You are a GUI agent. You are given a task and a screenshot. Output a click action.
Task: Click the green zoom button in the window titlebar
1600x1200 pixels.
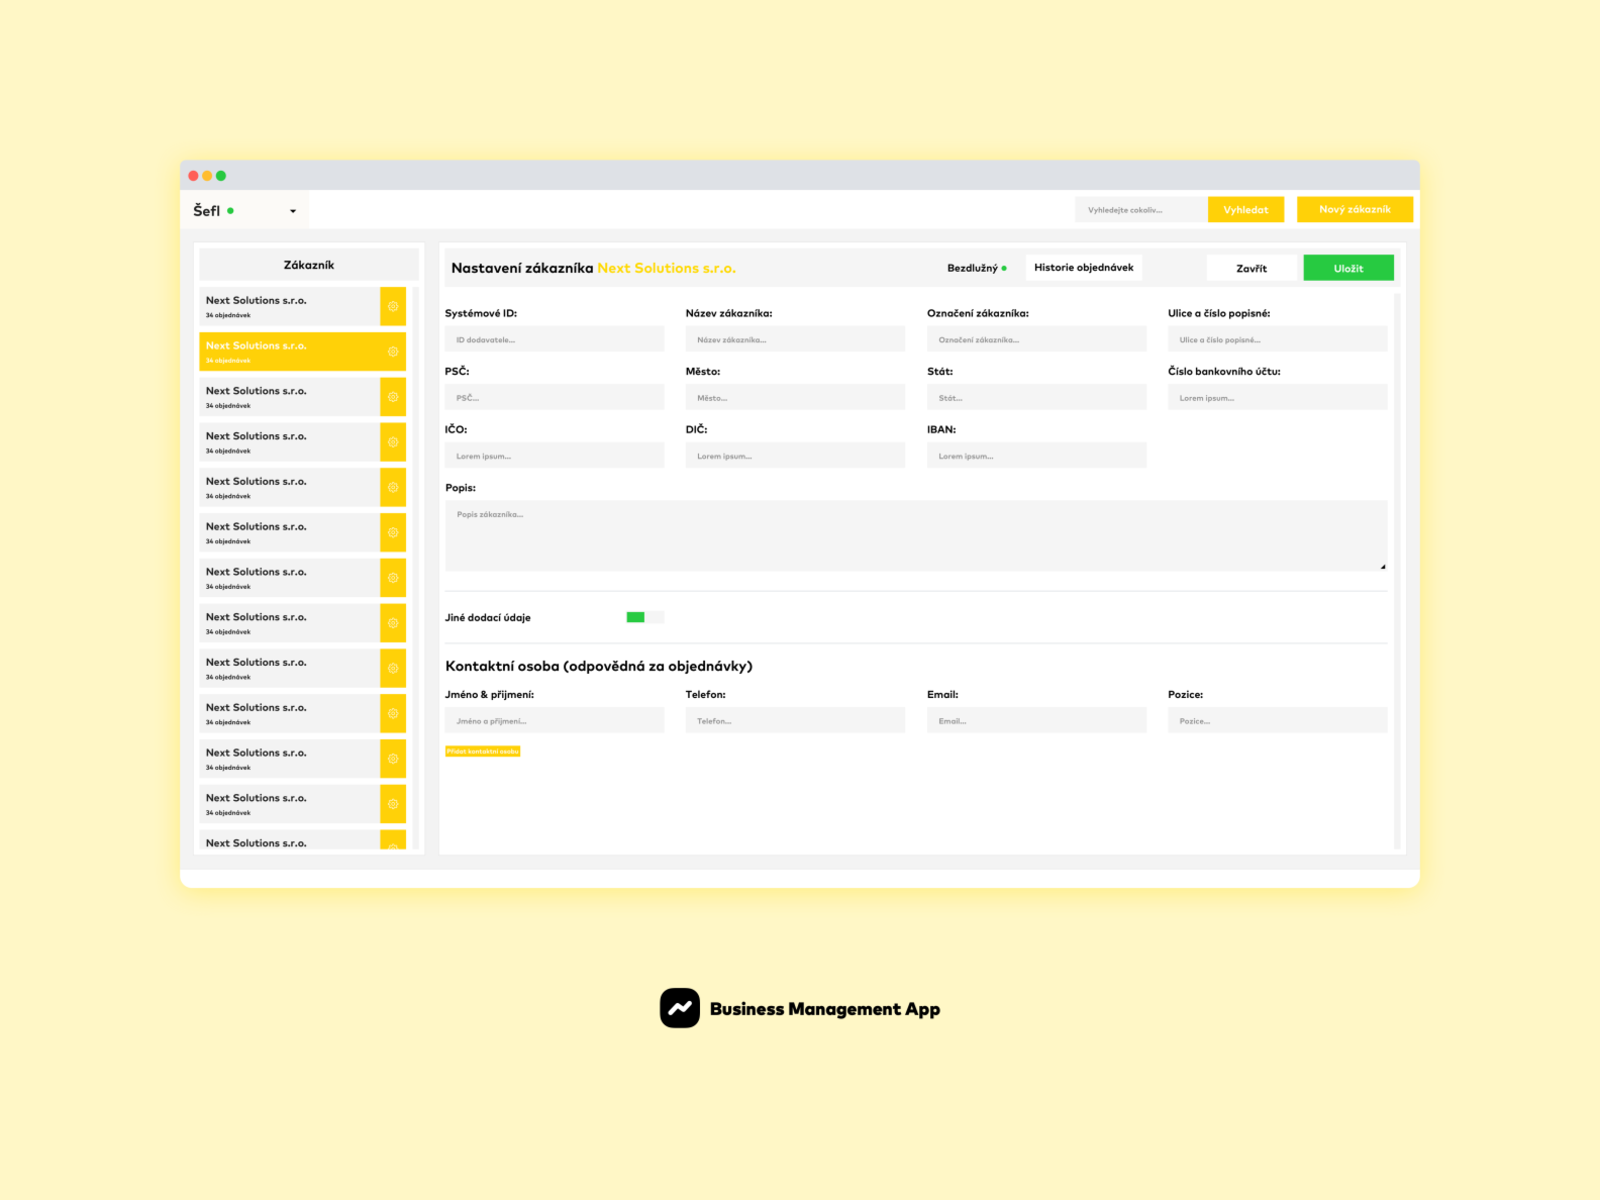220,174
